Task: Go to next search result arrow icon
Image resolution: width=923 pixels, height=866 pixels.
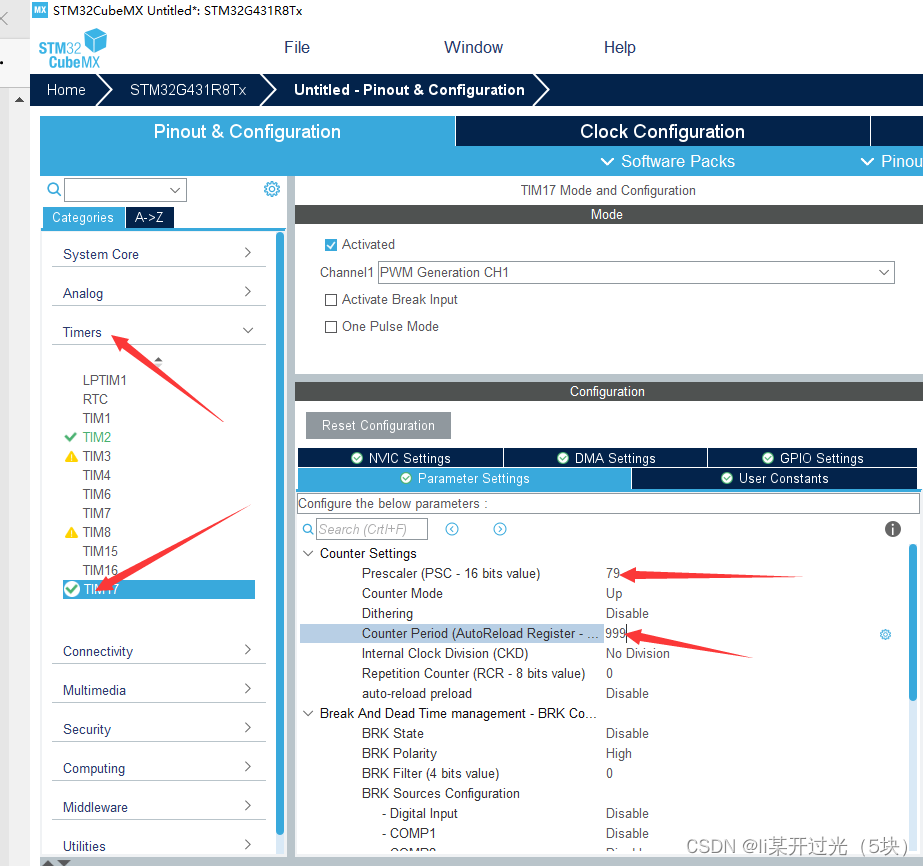Action: 500,529
